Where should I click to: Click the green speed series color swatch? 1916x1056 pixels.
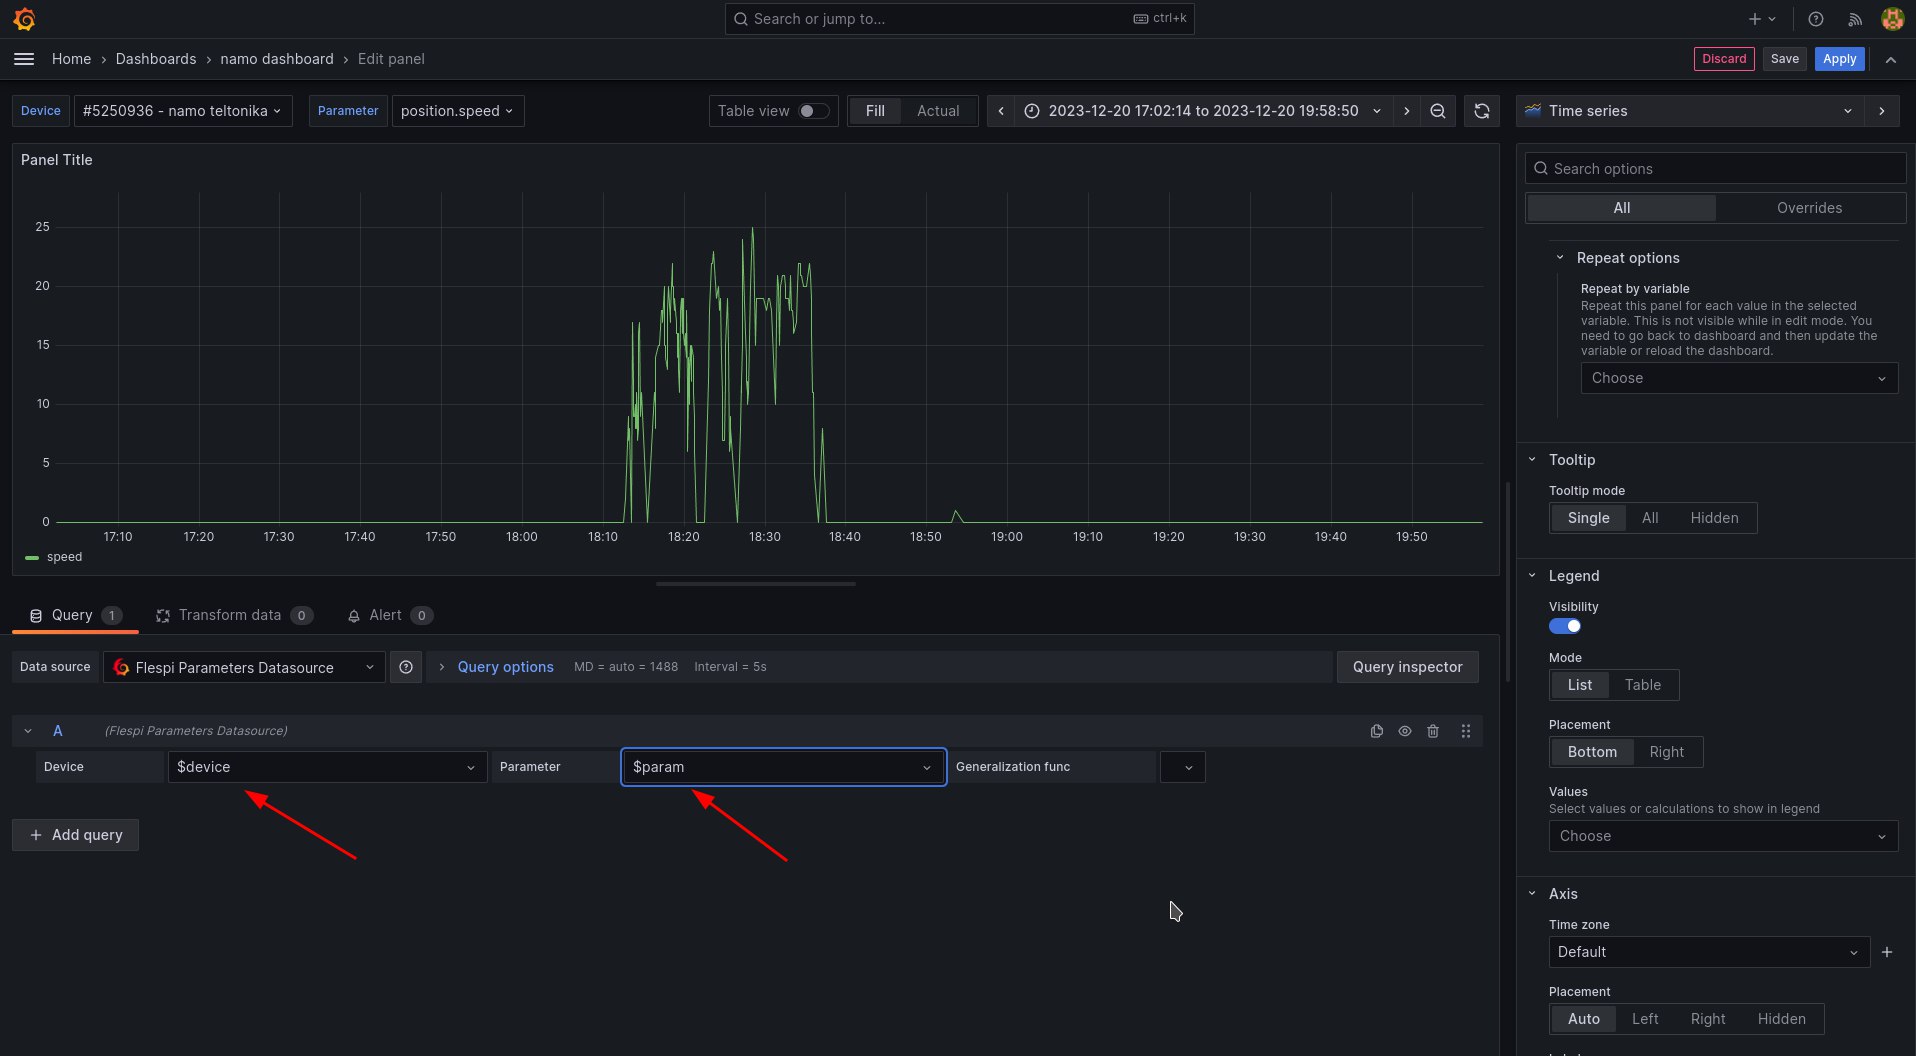[31, 557]
